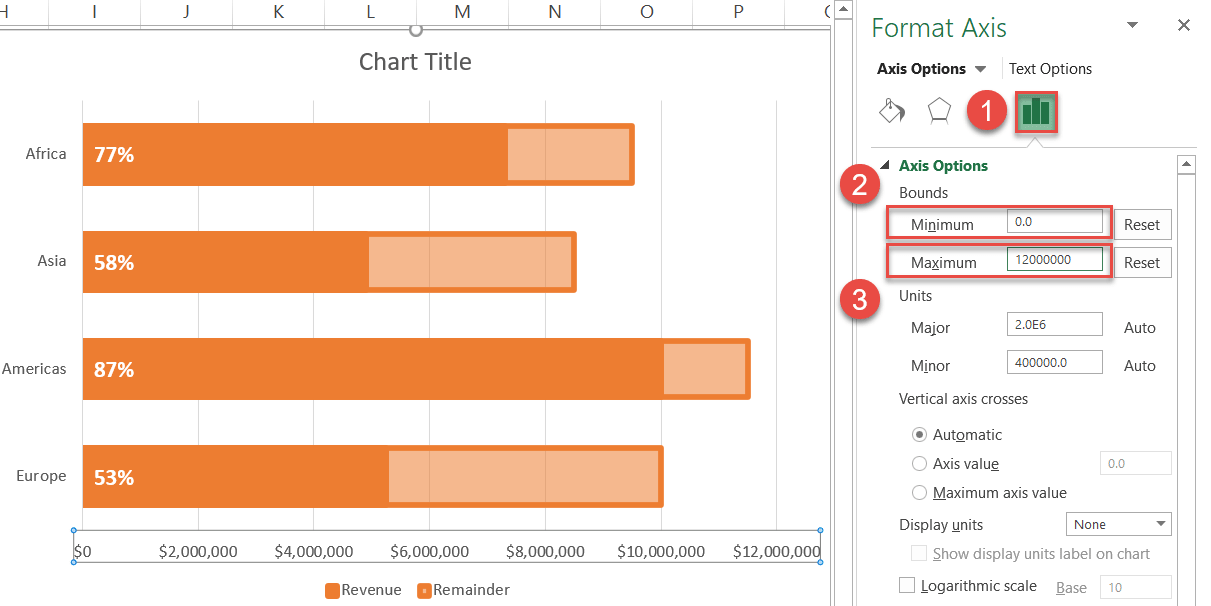The height and width of the screenshot is (606, 1211).
Task: Click the Revenue legend color swatch
Action: tap(332, 591)
